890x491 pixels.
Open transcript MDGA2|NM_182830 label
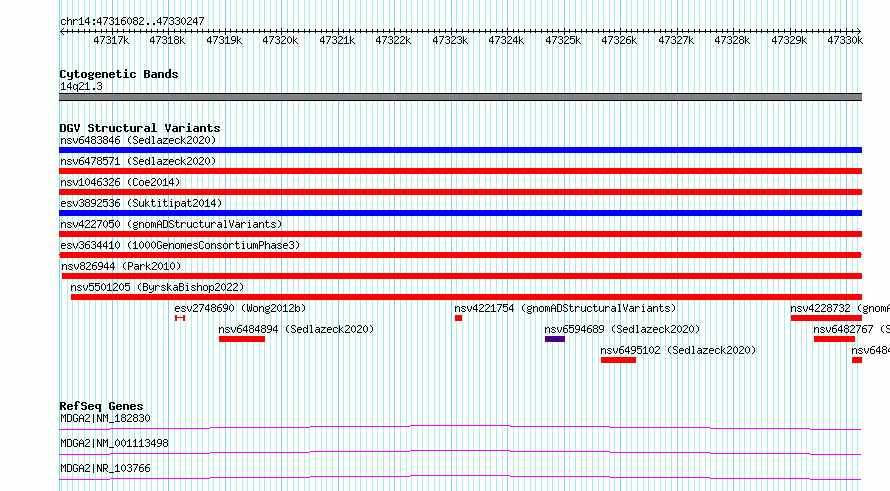point(105,418)
